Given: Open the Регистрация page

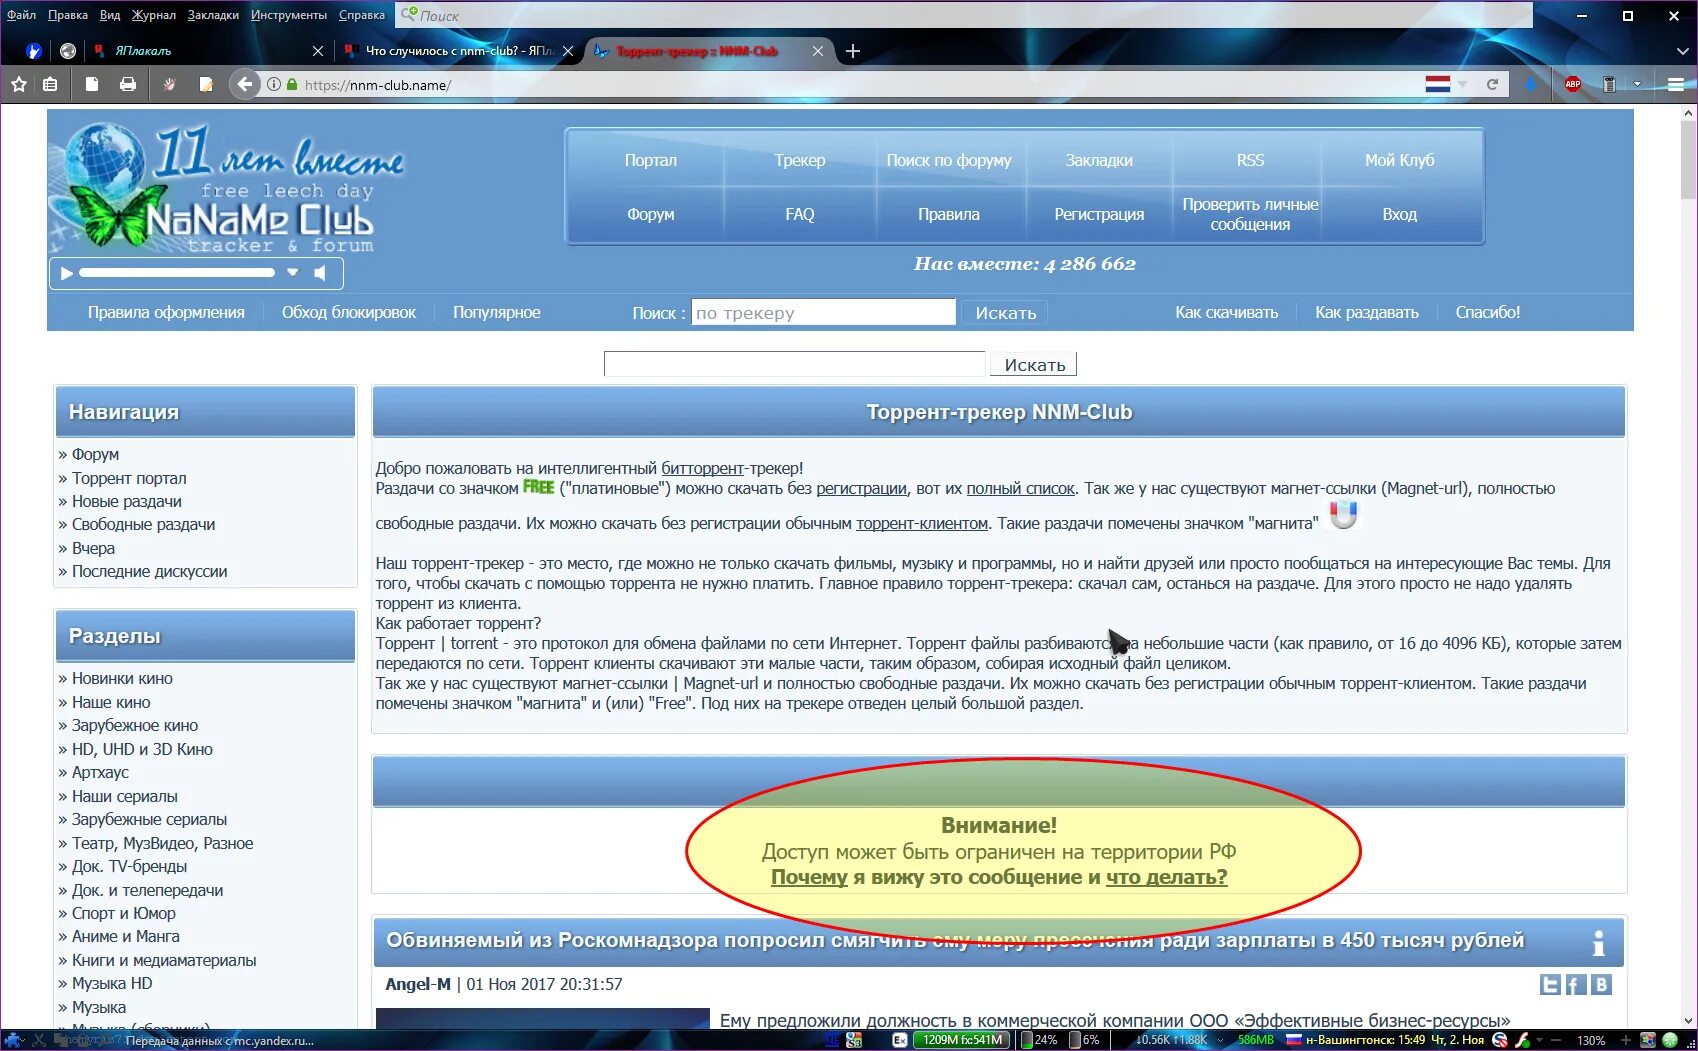Looking at the screenshot, I should (1099, 214).
